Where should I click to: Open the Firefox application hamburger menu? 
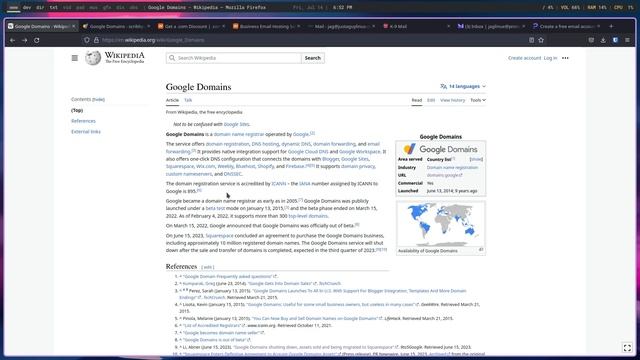(627, 40)
